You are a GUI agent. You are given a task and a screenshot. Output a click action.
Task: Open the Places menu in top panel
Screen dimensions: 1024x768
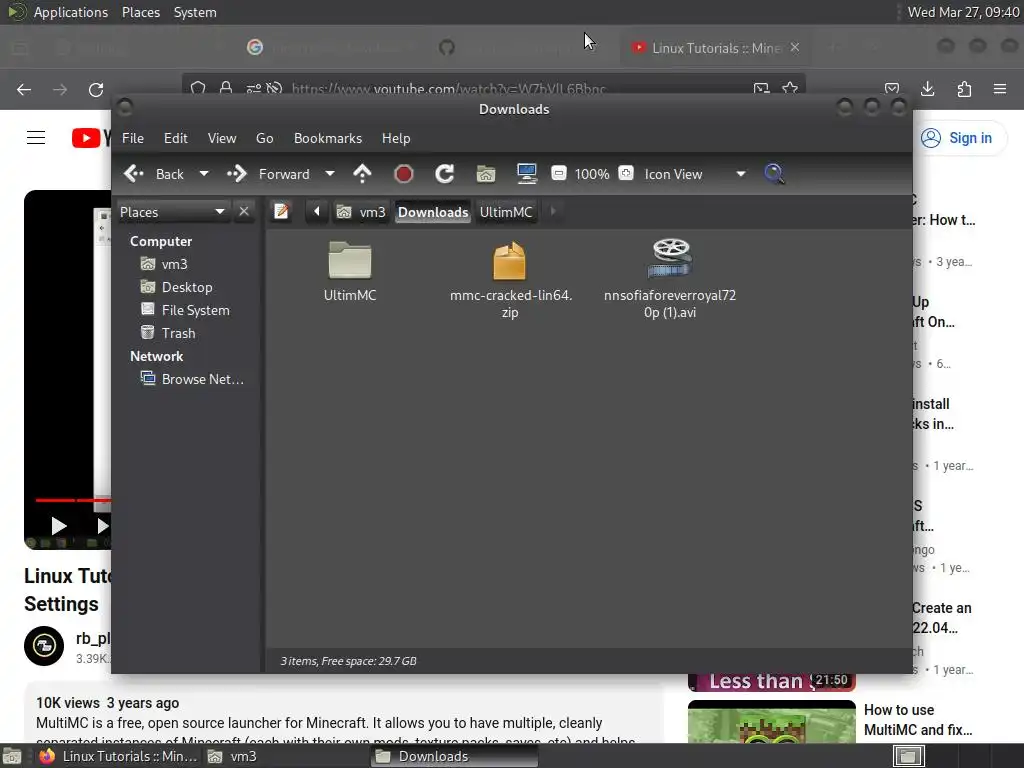140,12
